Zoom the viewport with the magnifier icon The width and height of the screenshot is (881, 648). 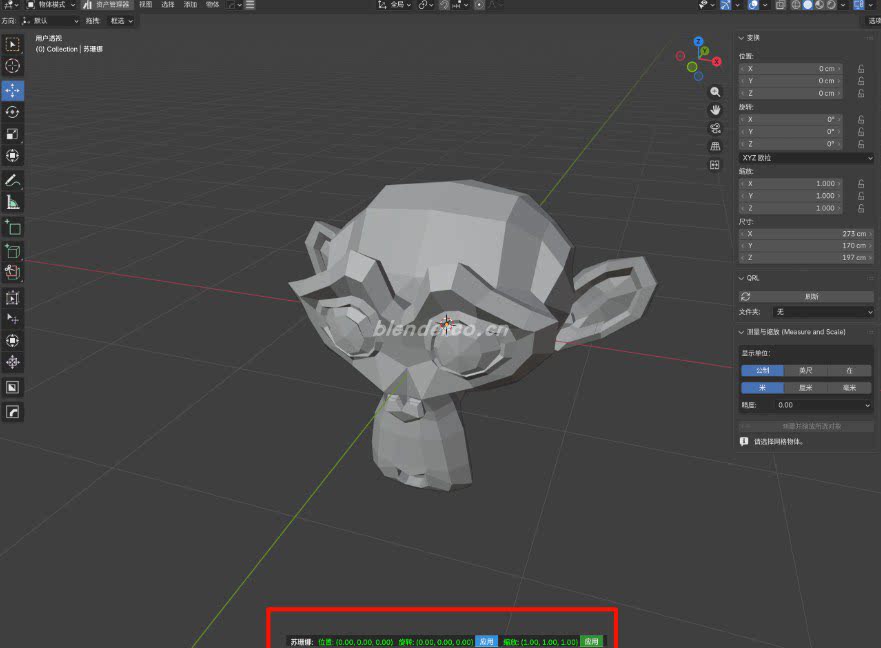coord(715,92)
